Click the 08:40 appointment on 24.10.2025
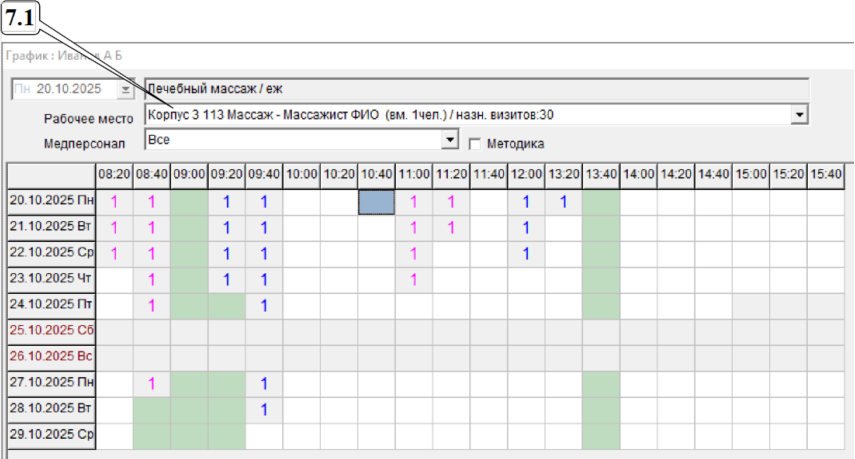The width and height of the screenshot is (855, 459). coord(151,305)
